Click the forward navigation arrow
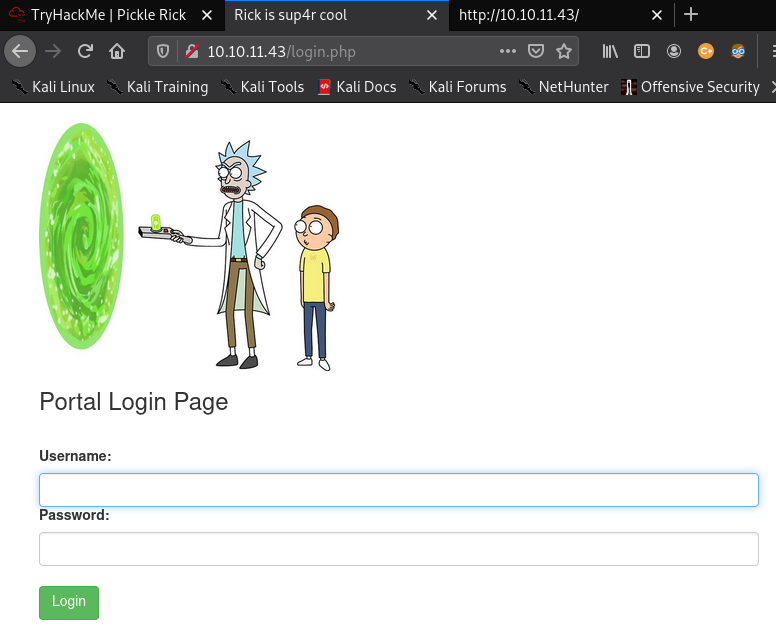The height and width of the screenshot is (633, 776). (53, 51)
